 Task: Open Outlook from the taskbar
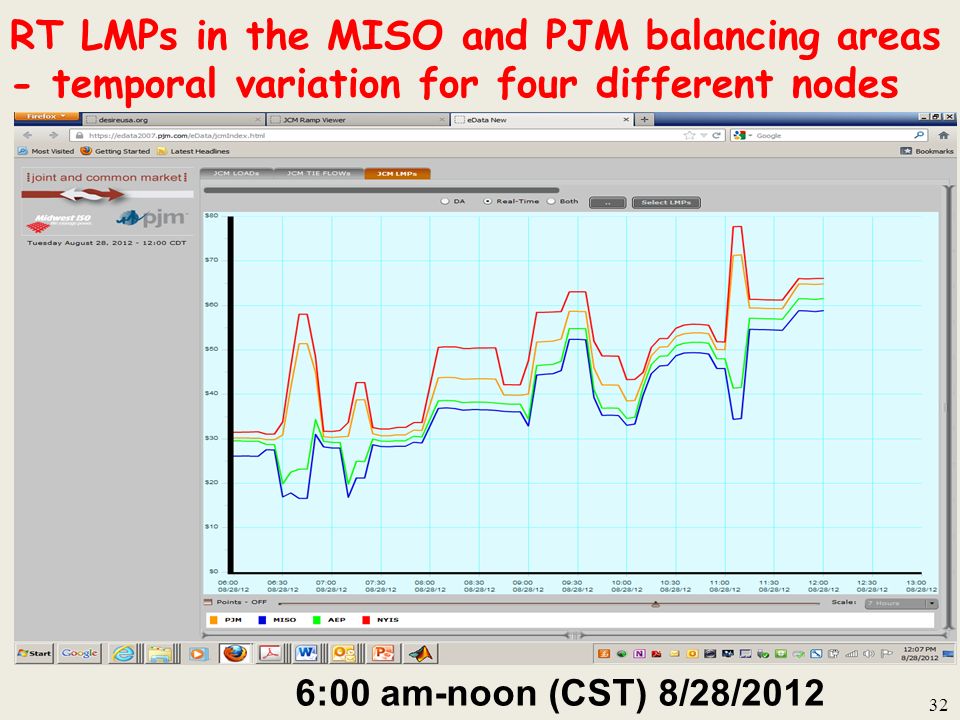point(343,654)
